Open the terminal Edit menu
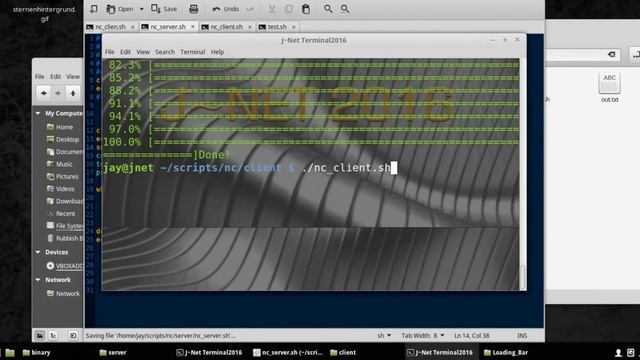Image resolution: width=640 pixels, height=360 pixels. (125, 52)
